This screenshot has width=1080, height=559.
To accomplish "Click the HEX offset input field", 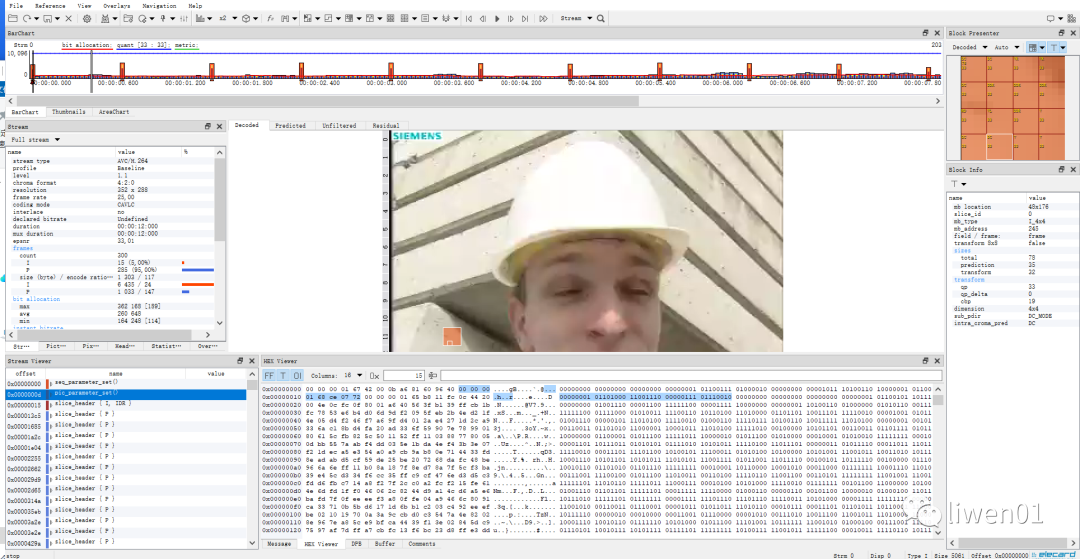I will 403,374.
